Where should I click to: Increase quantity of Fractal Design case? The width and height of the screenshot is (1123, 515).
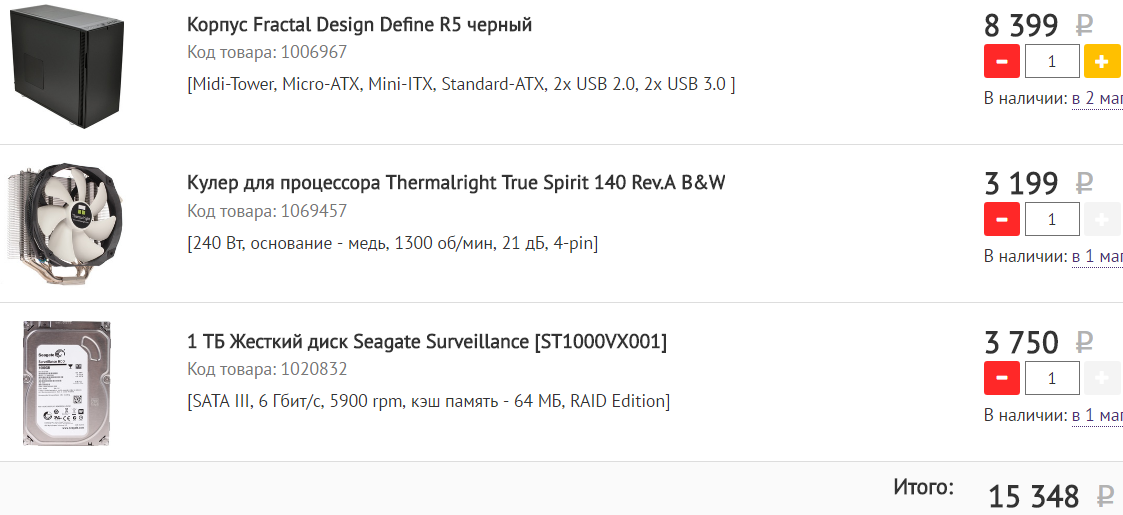(1102, 61)
